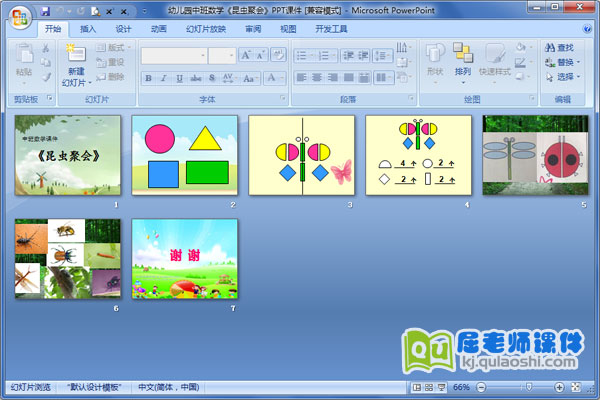Image resolution: width=600 pixels, height=400 pixels.
Task: Expand the font name combo box
Action: [201, 56]
